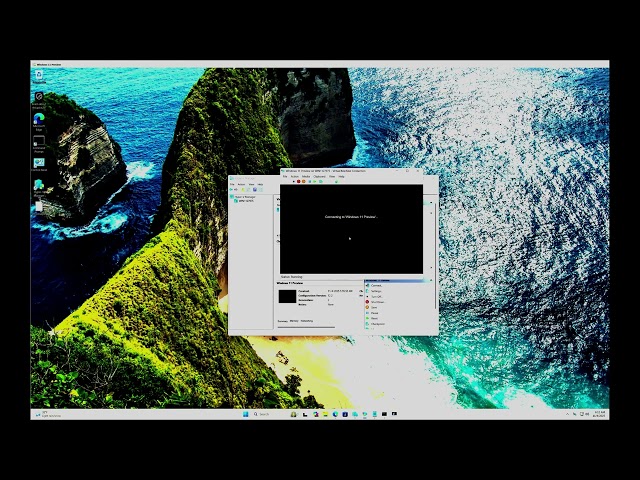Open the File menu in Hyper-V Manager
This screenshot has width=640, height=480.
pyautogui.click(x=232, y=184)
